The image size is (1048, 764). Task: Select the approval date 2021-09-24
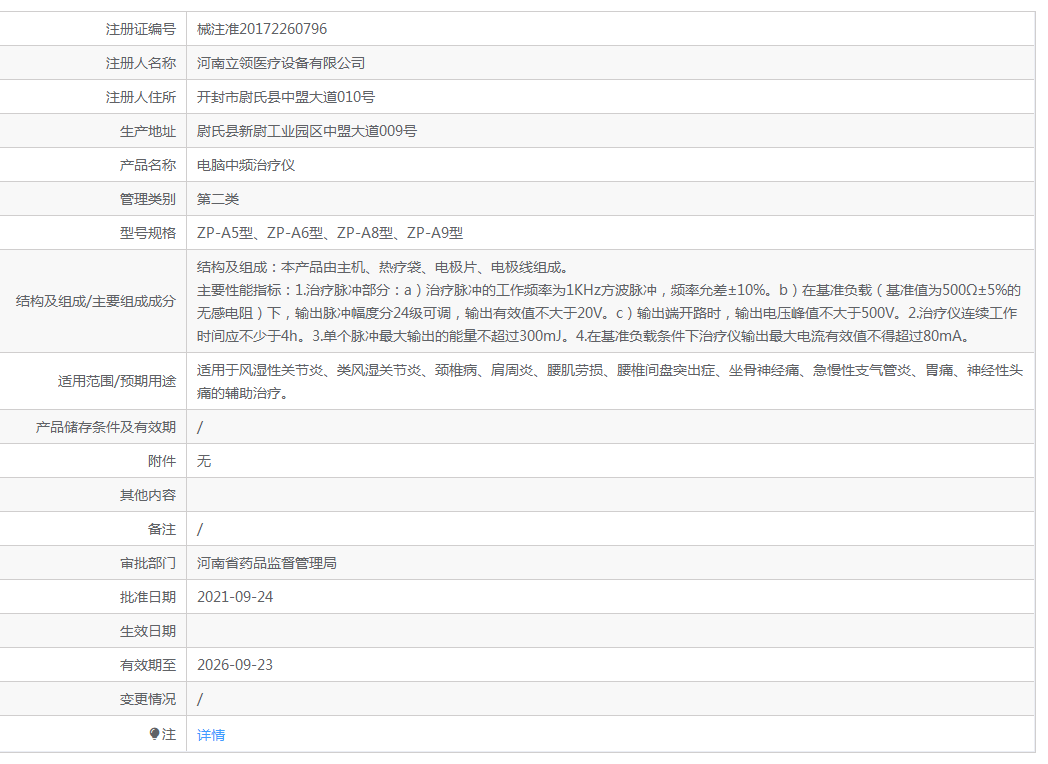(235, 597)
